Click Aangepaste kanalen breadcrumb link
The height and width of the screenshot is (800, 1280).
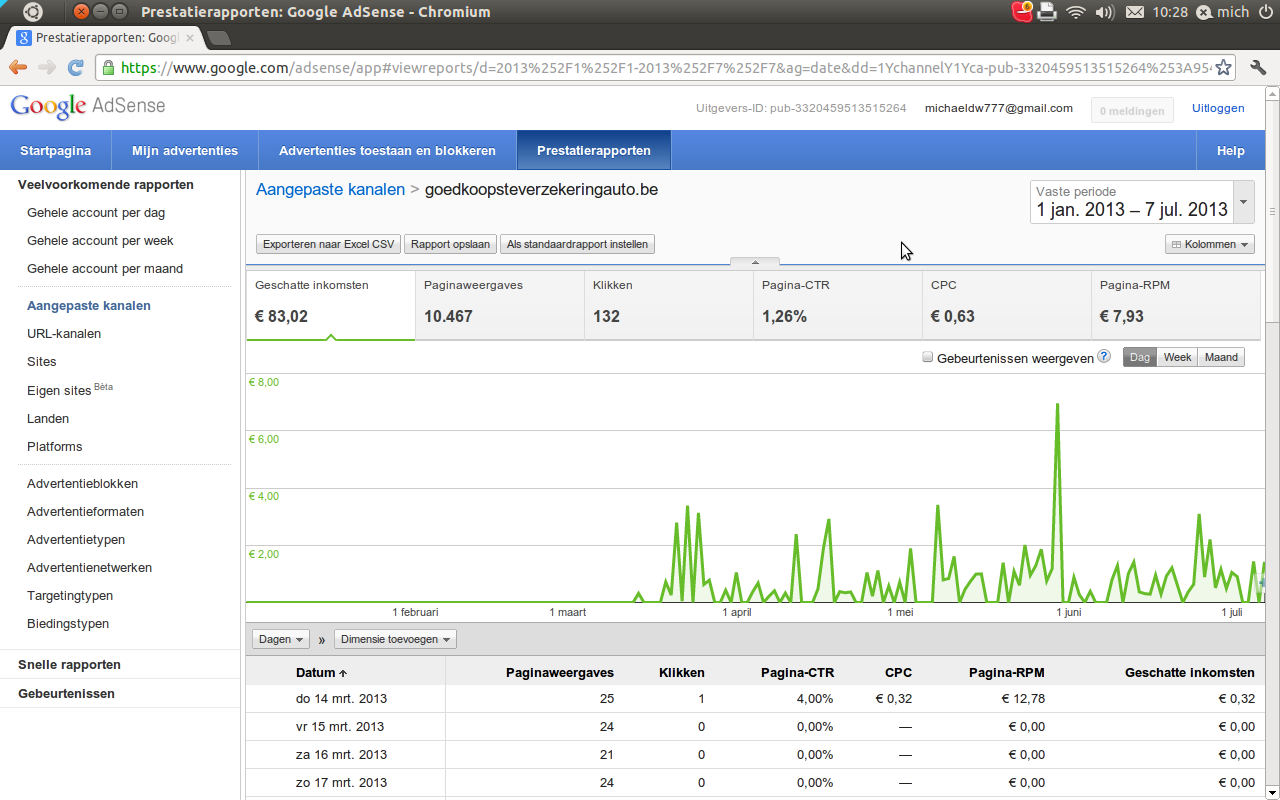coord(330,189)
